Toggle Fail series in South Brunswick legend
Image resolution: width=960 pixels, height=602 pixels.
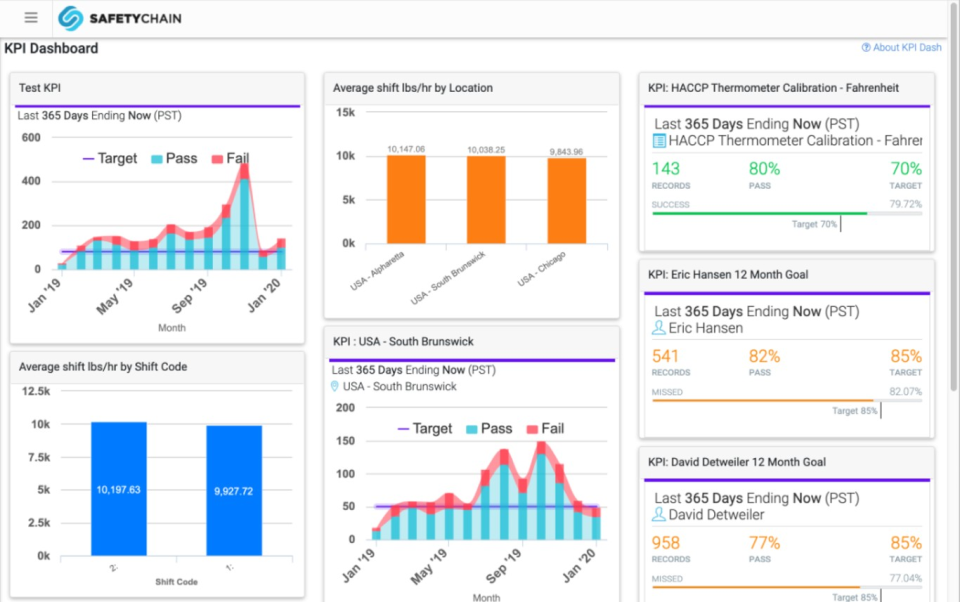(x=546, y=429)
